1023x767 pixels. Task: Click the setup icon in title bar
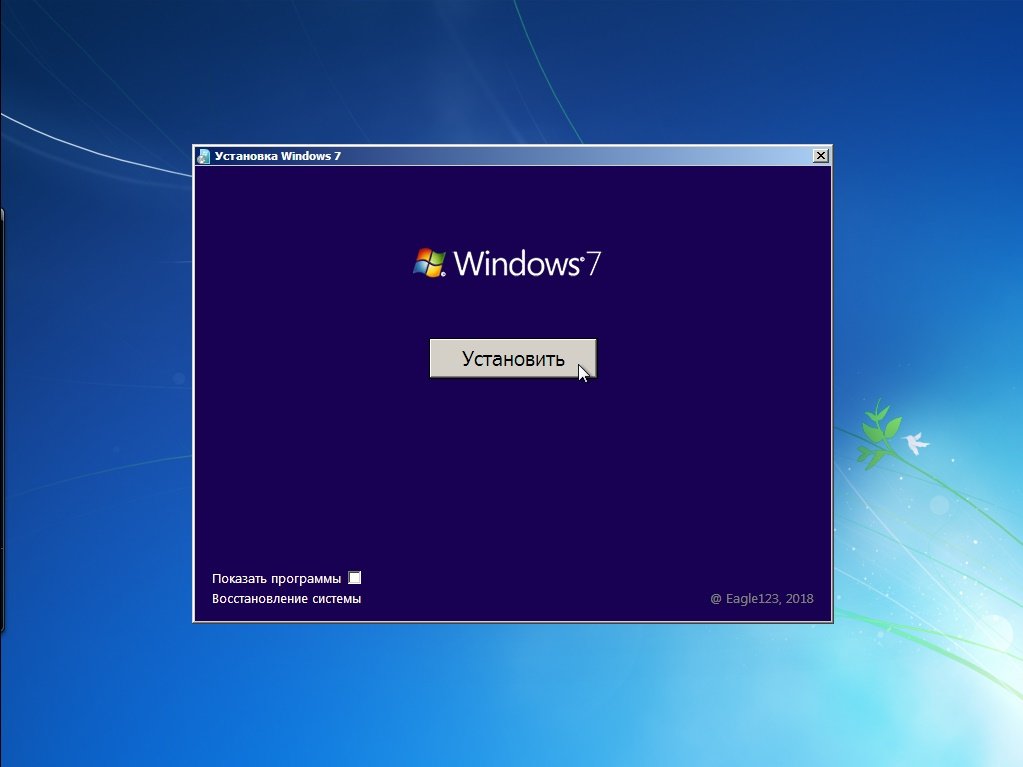pos(204,156)
